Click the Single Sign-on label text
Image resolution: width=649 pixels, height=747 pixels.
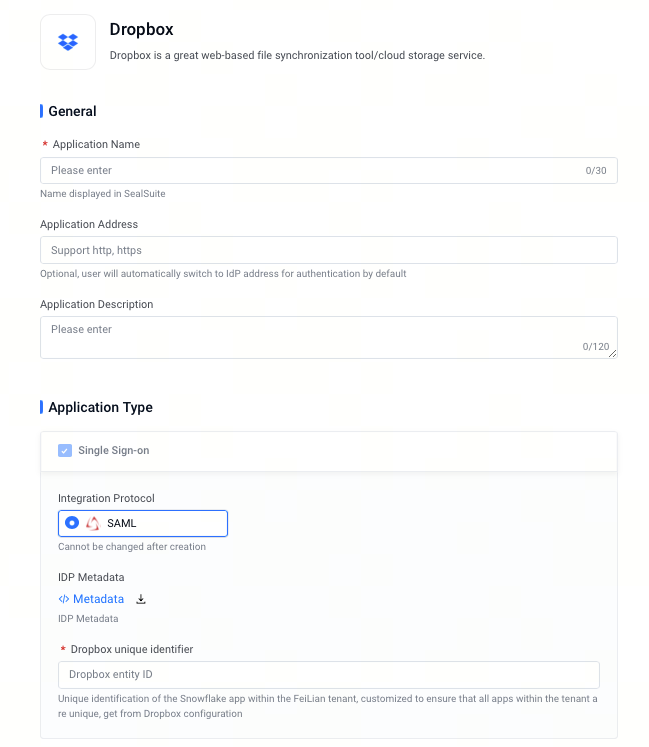(x=113, y=450)
